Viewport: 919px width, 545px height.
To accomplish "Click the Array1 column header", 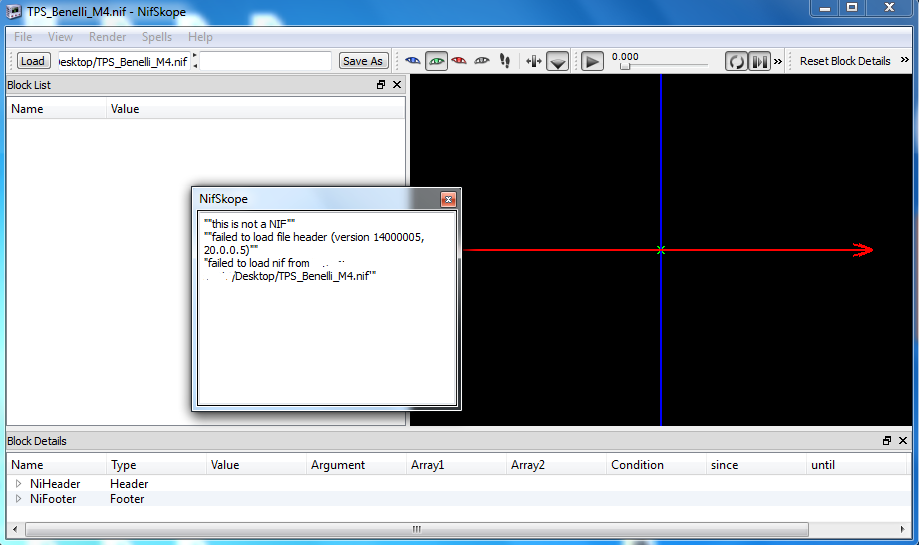I will [x=457, y=465].
